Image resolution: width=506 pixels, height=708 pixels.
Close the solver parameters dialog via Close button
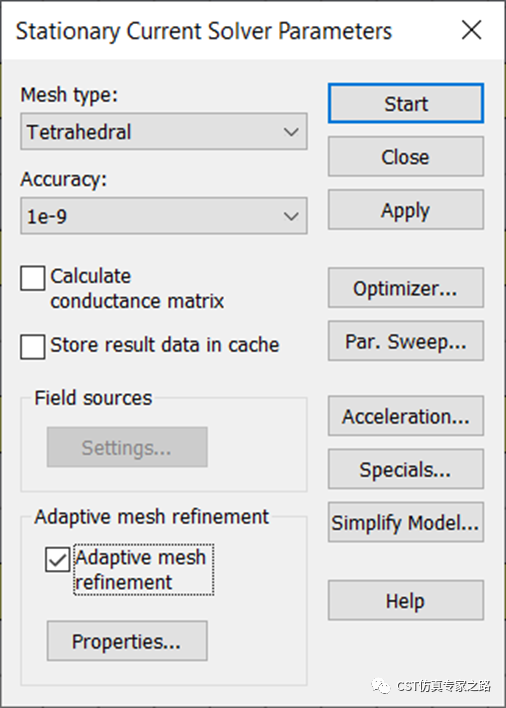(x=406, y=157)
